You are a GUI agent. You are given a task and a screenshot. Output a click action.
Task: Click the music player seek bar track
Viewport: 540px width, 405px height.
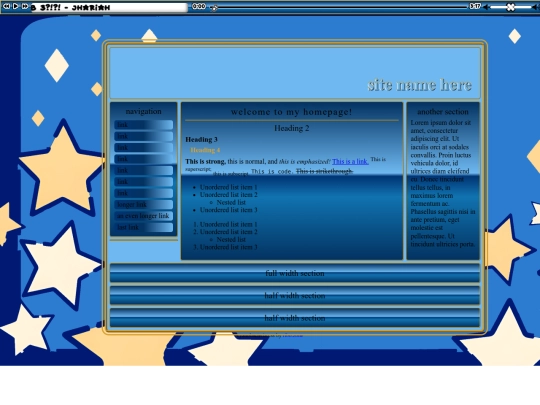(341, 7)
